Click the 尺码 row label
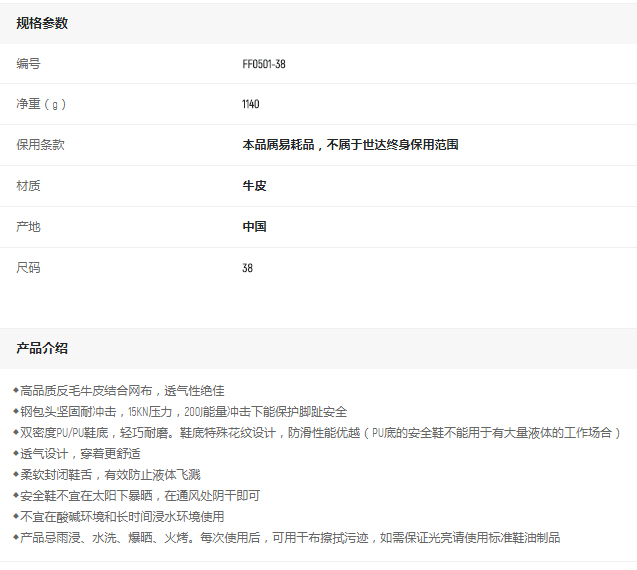This screenshot has width=637, height=570. (28, 268)
